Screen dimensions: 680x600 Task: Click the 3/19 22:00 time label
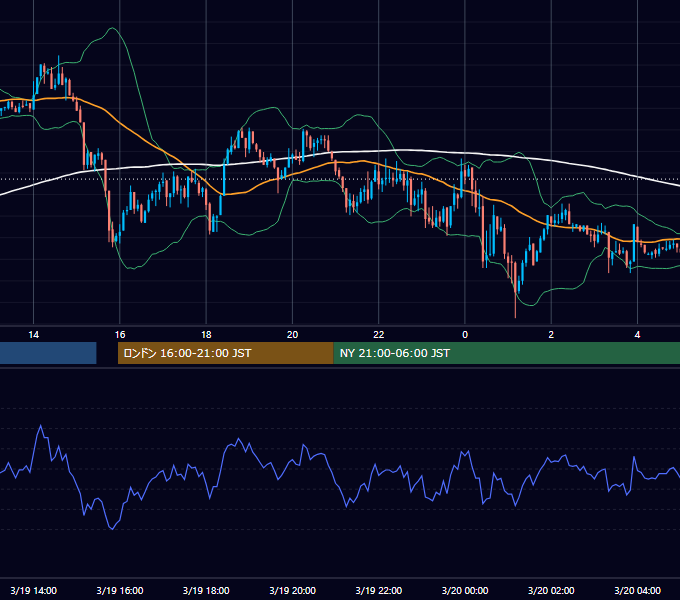(x=379, y=590)
